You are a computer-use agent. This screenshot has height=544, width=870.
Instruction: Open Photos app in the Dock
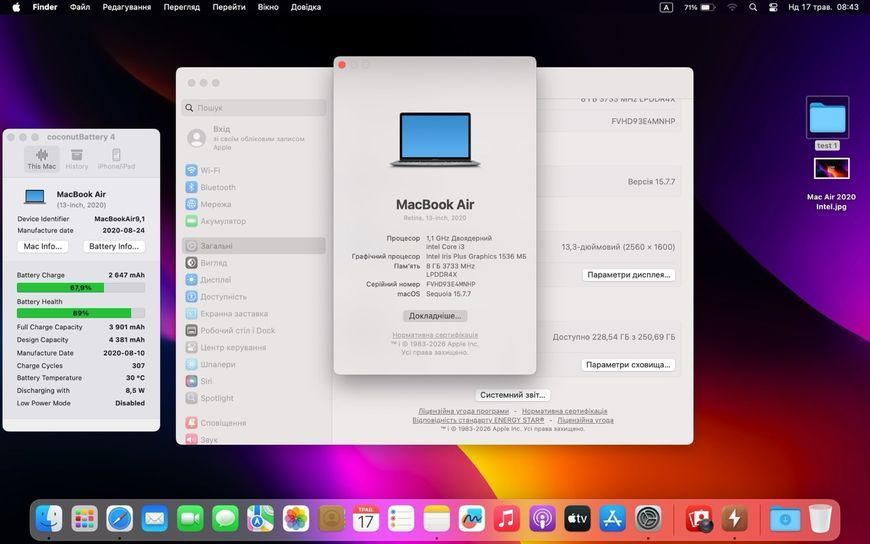pos(296,519)
